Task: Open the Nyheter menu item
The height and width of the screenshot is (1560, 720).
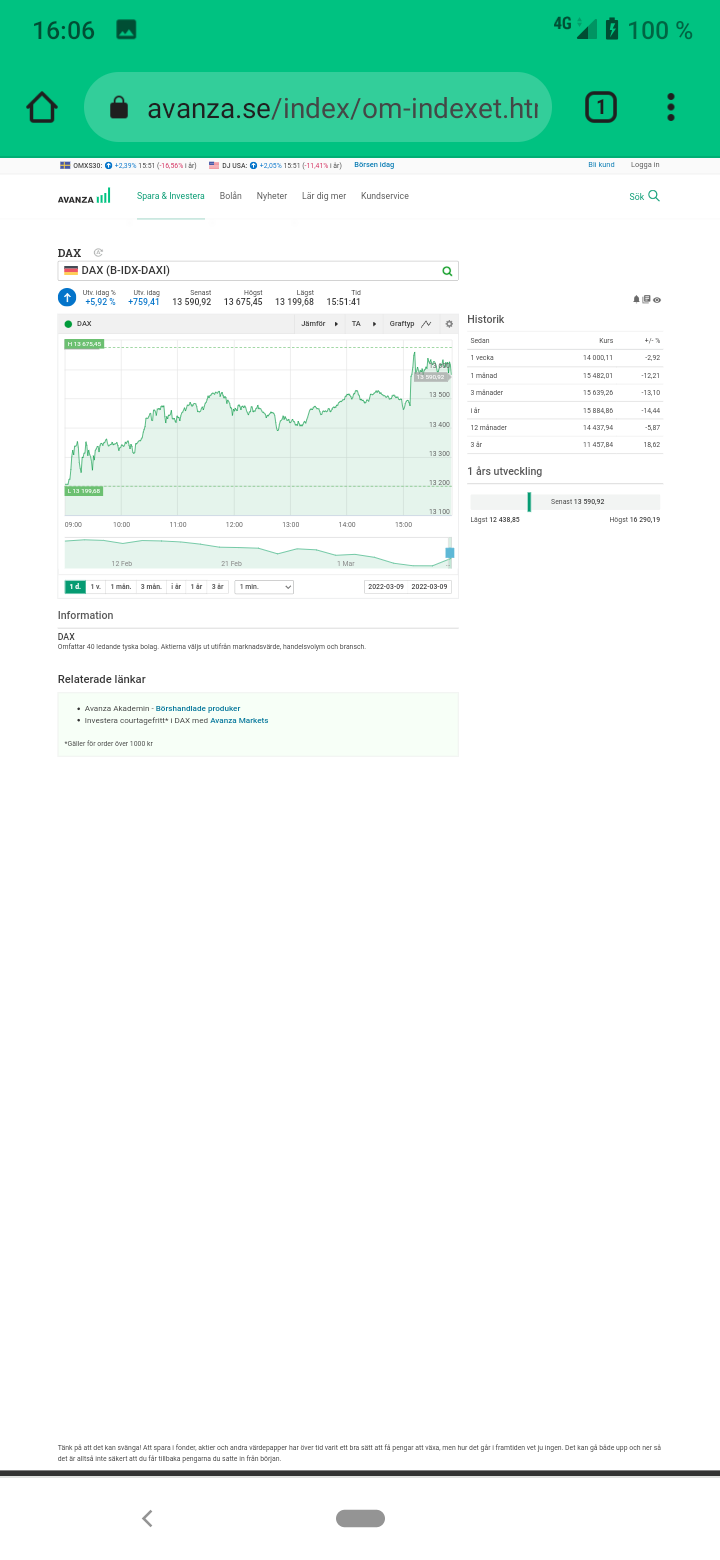Action: [271, 196]
